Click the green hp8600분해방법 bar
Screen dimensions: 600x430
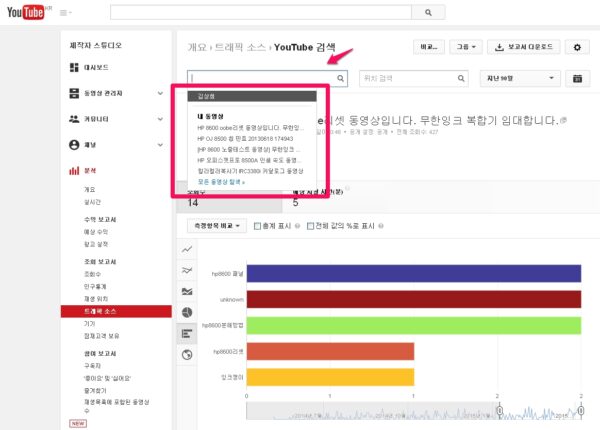[x=414, y=325]
